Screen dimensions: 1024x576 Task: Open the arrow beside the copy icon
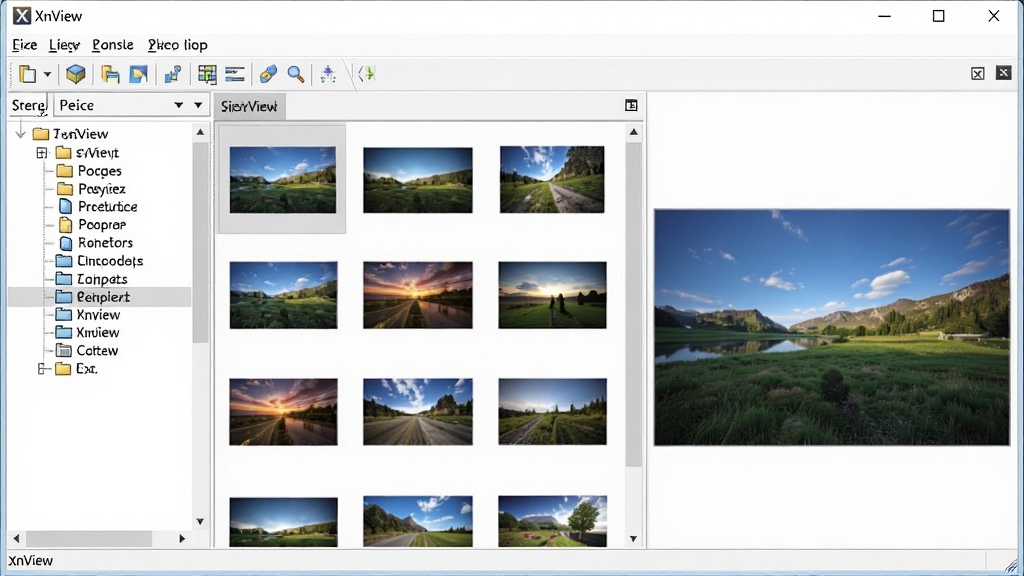coord(48,74)
